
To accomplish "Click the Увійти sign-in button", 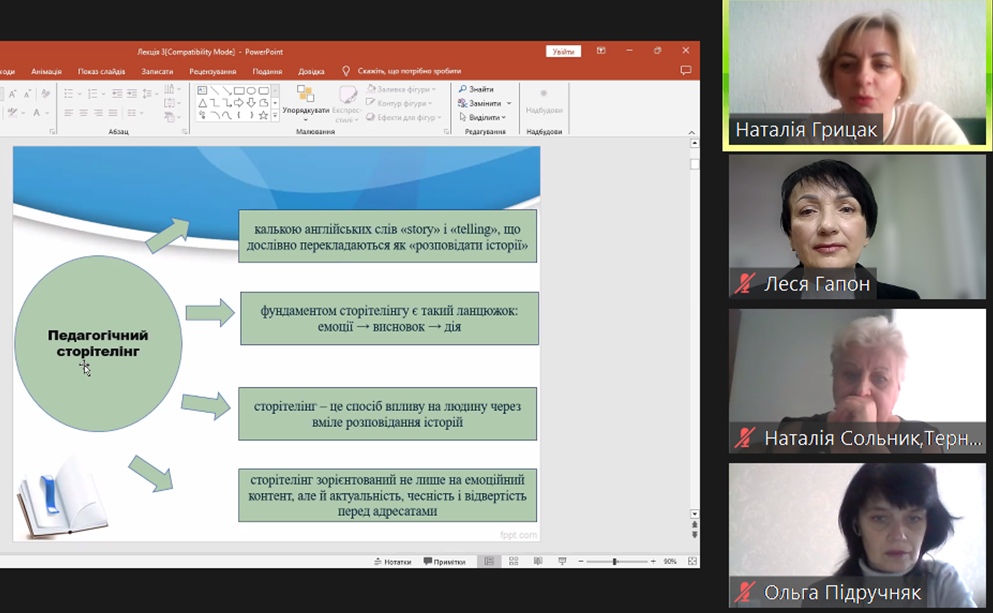I will click(x=563, y=51).
